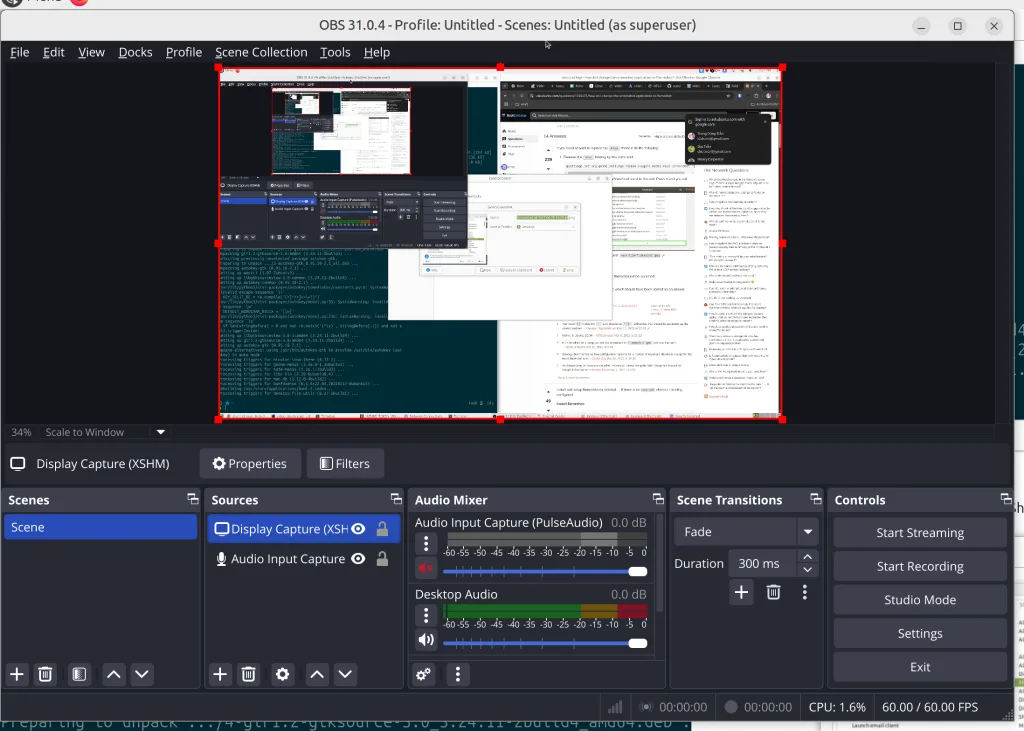Delete scene transition trash icon

[773, 593]
